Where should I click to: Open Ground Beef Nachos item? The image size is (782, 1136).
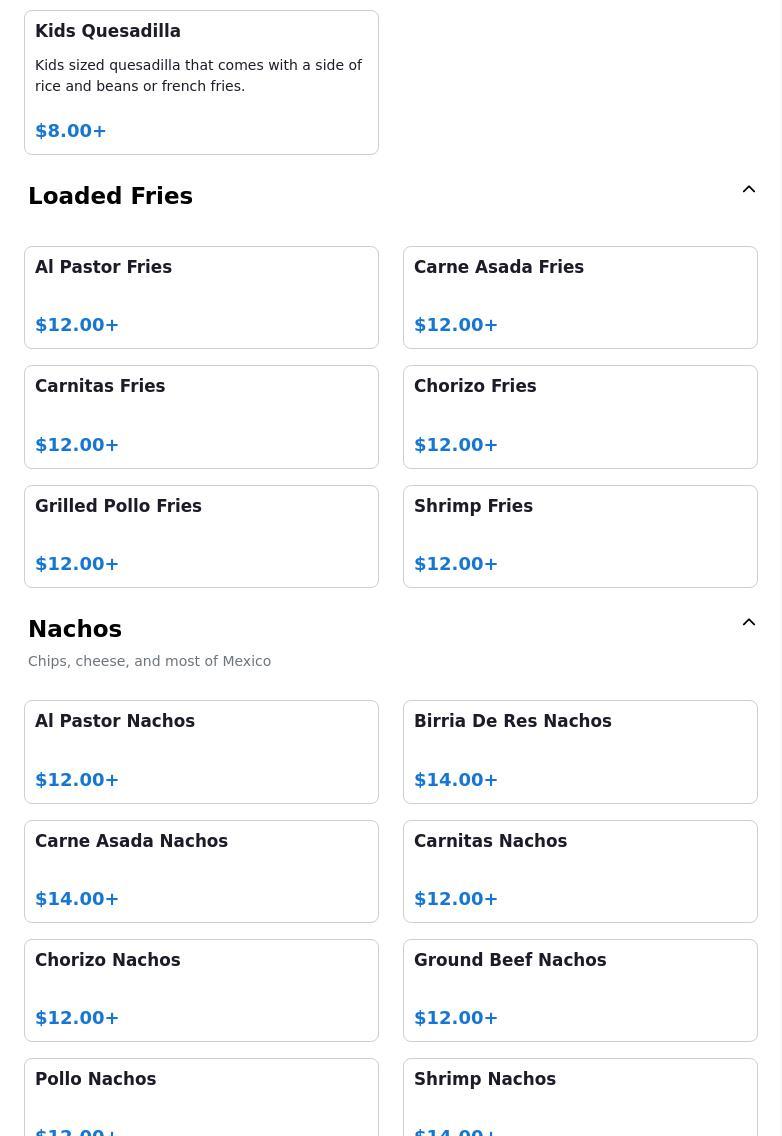pyautogui.click(x=580, y=990)
